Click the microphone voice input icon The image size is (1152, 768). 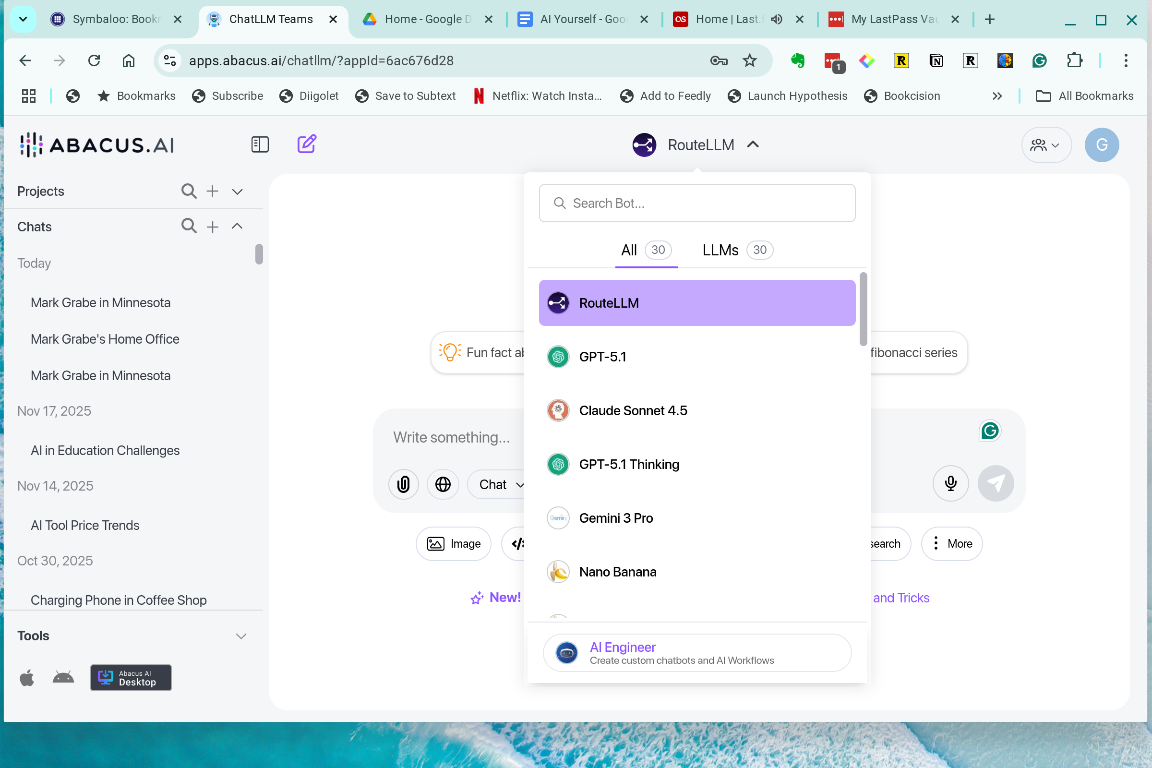point(950,484)
